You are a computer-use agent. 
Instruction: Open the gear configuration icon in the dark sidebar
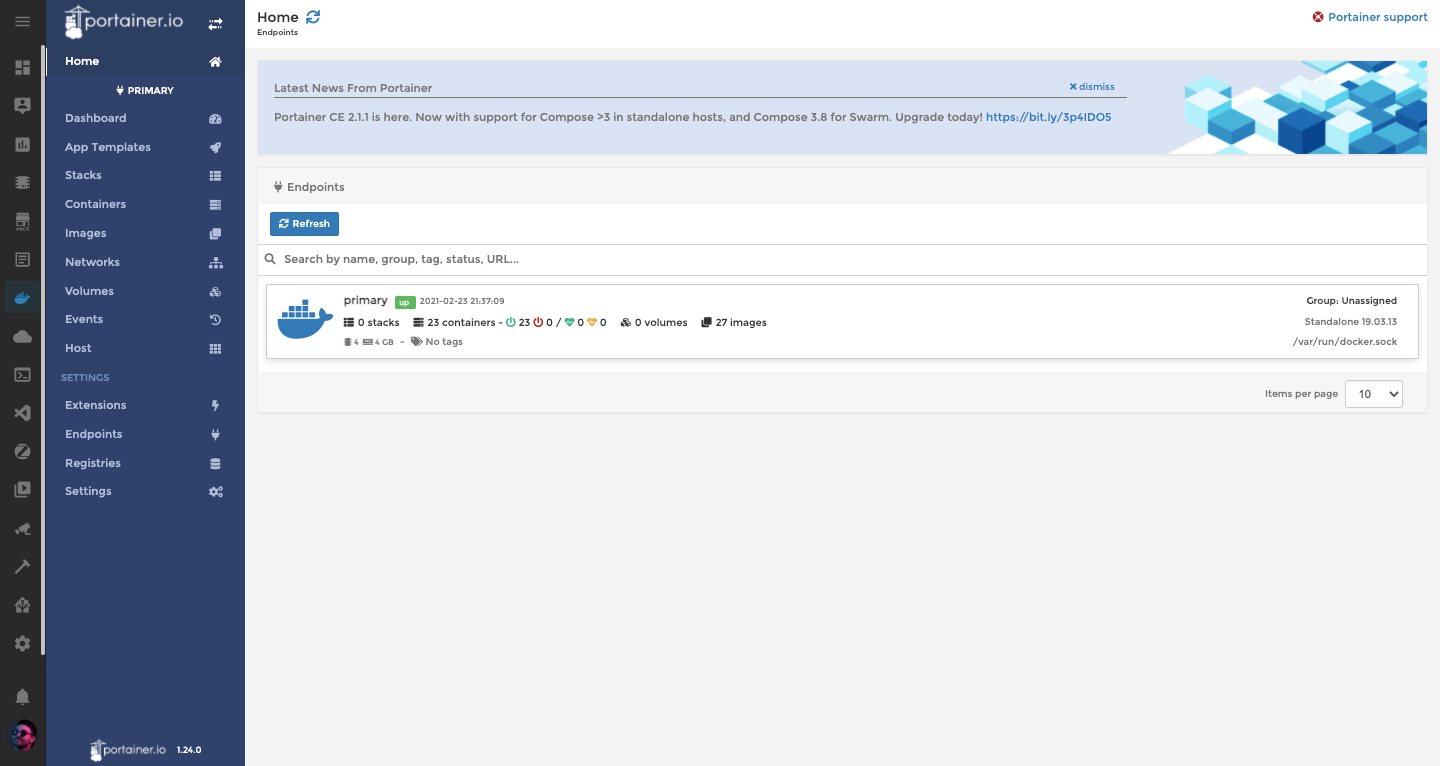click(x=22, y=643)
